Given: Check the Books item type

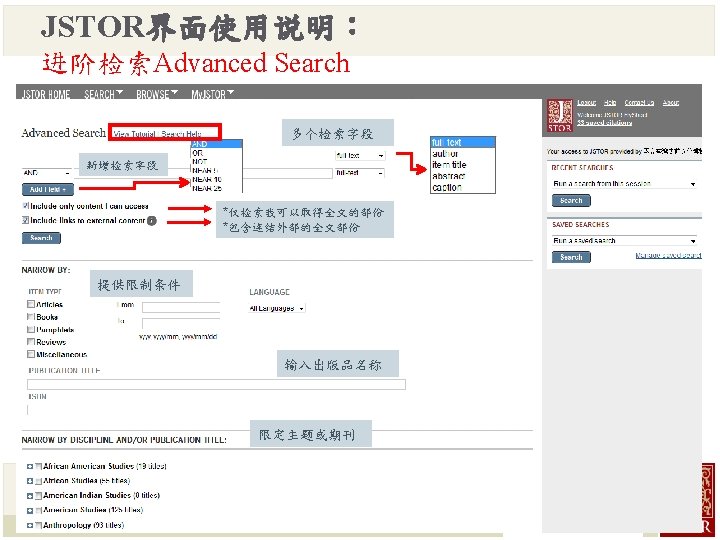Looking at the screenshot, I should coord(31,317).
